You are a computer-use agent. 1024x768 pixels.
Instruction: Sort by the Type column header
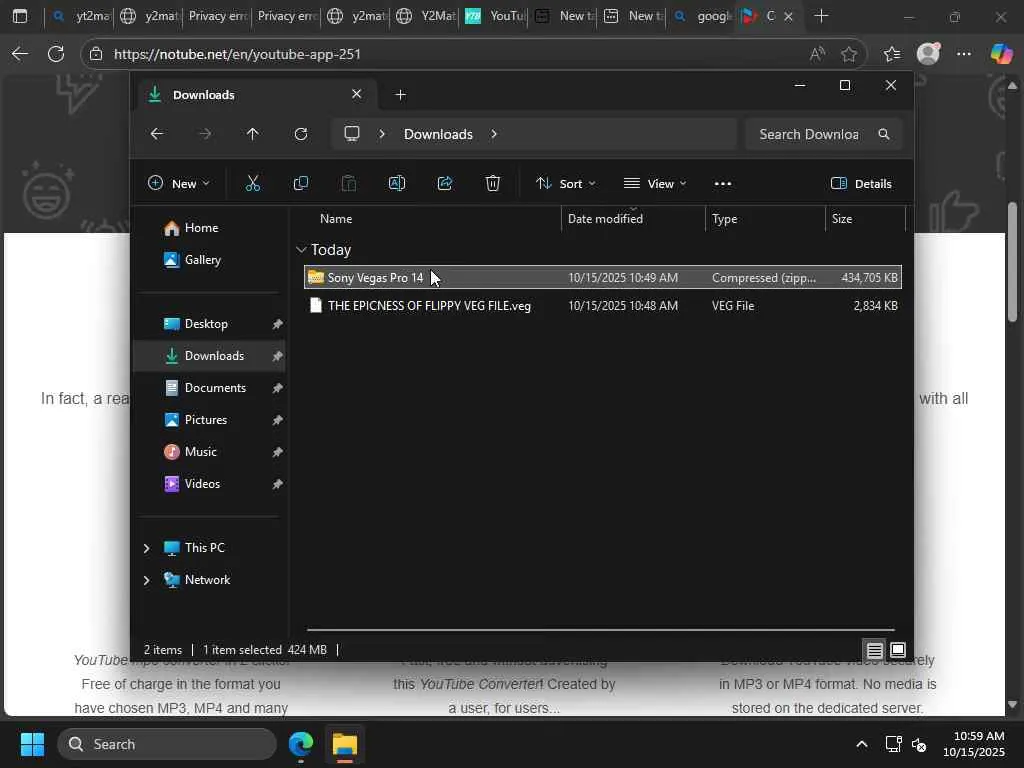[x=765, y=219]
